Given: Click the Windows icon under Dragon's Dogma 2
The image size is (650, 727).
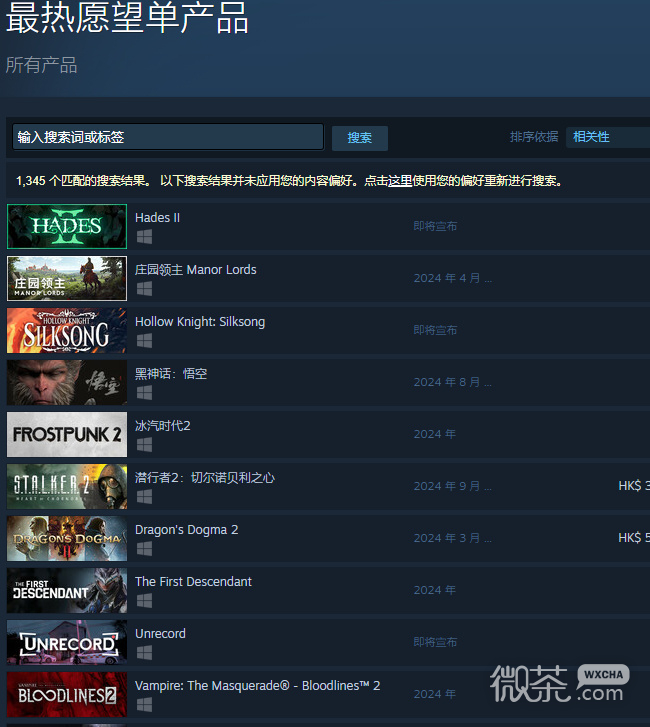Looking at the screenshot, I should tap(144, 548).
